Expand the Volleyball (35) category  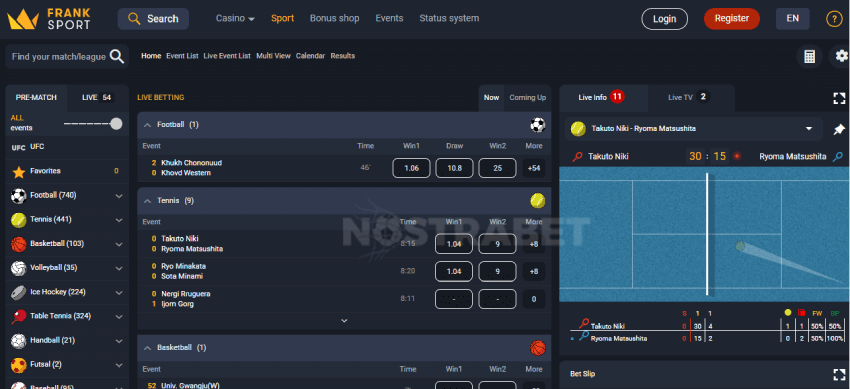(x=119, y=268)
